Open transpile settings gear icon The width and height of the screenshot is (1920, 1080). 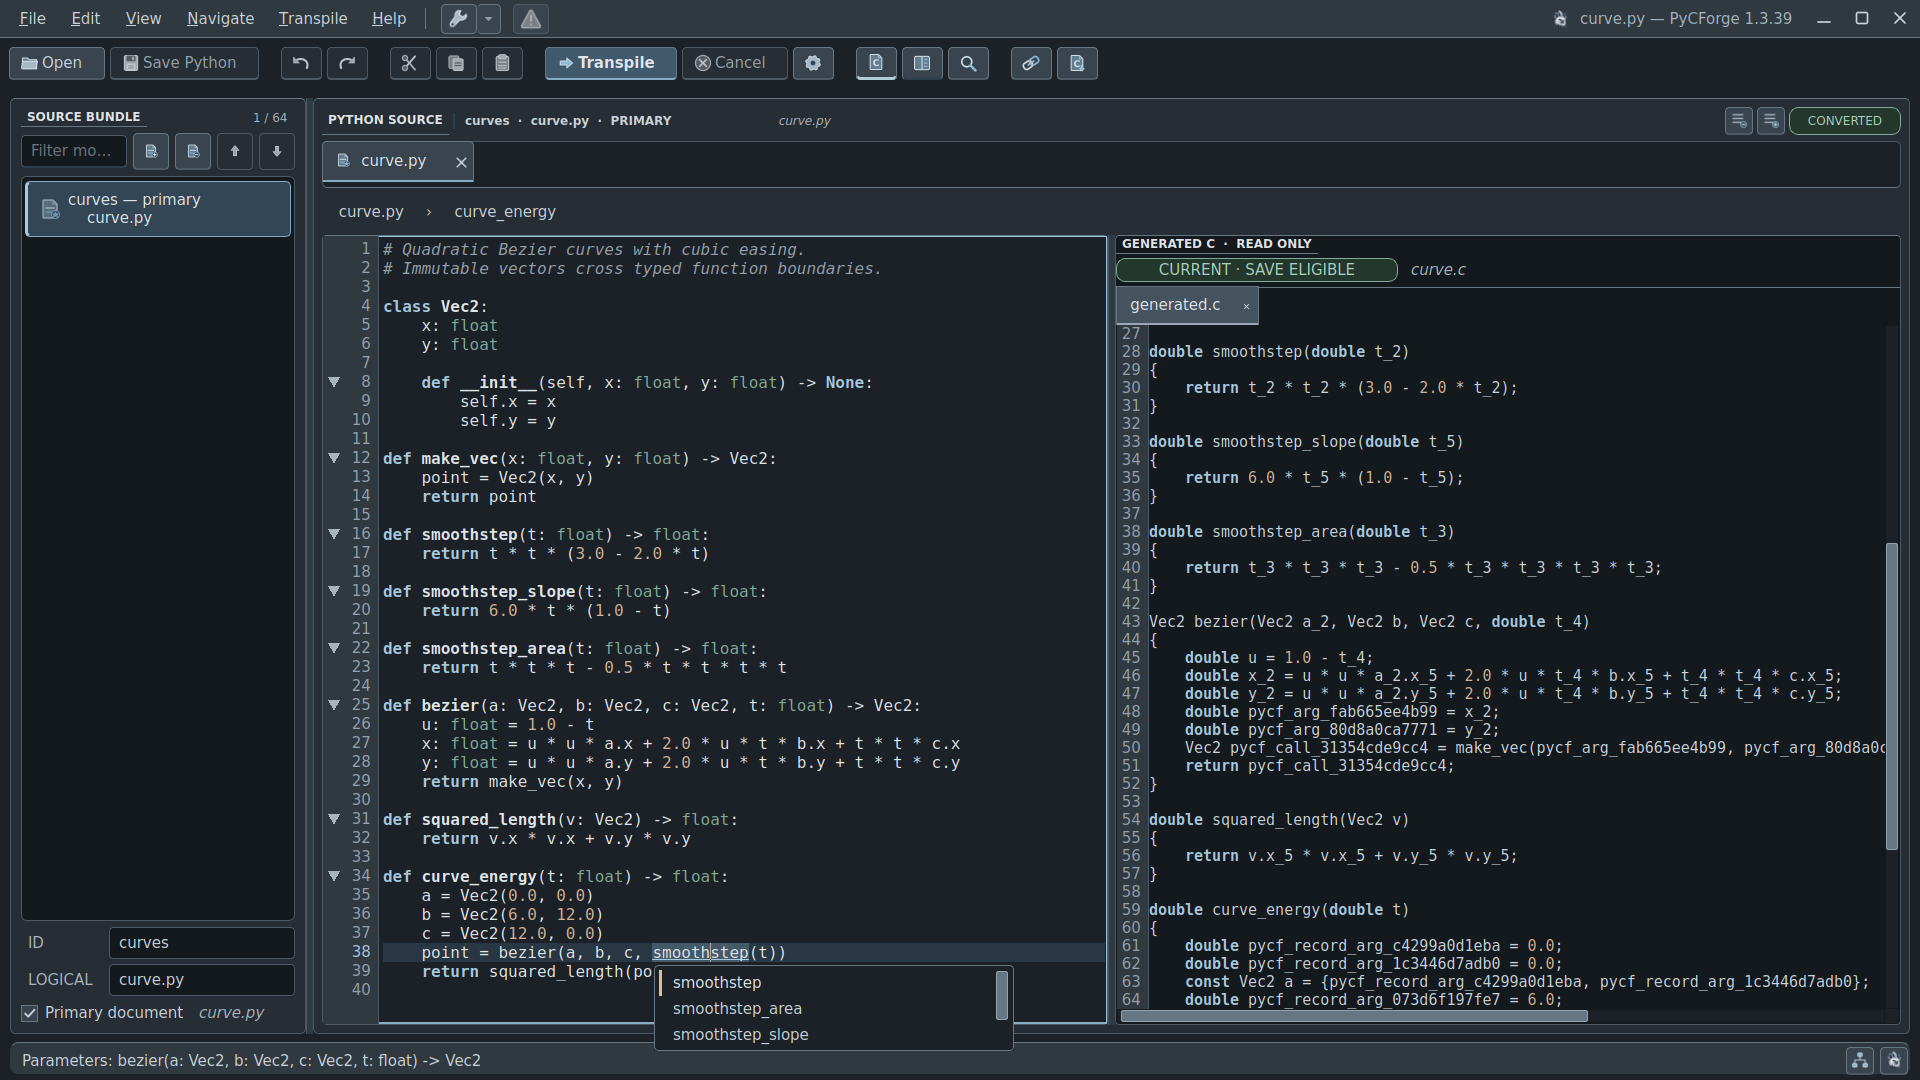click(813, 63)
